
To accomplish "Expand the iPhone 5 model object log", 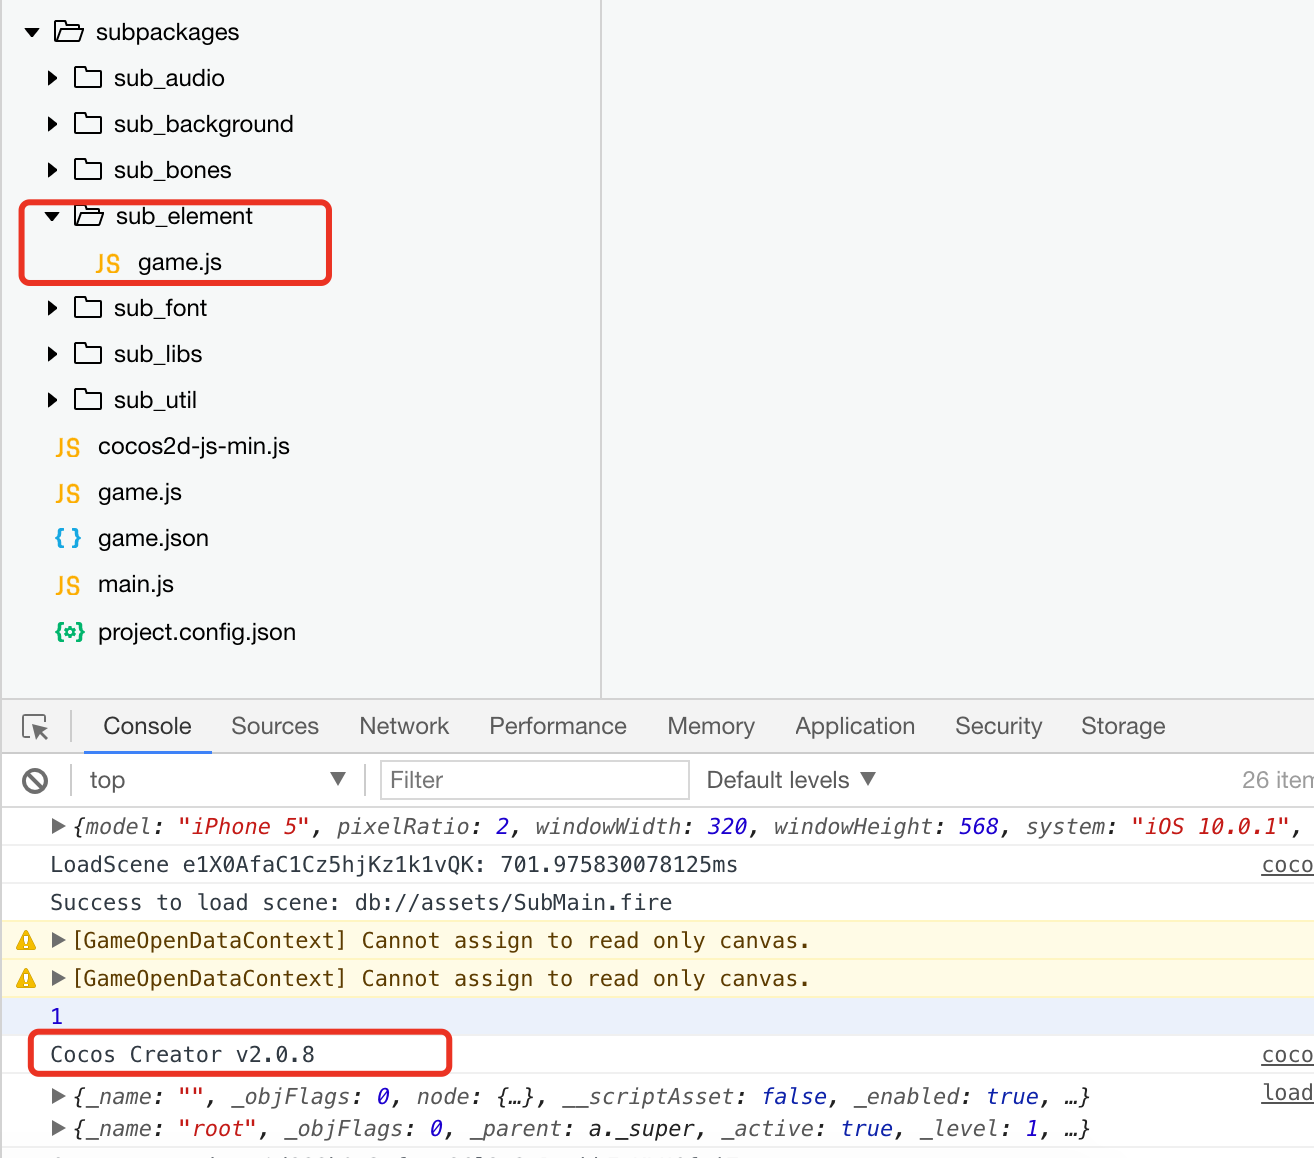I will [x=59, y=826].
